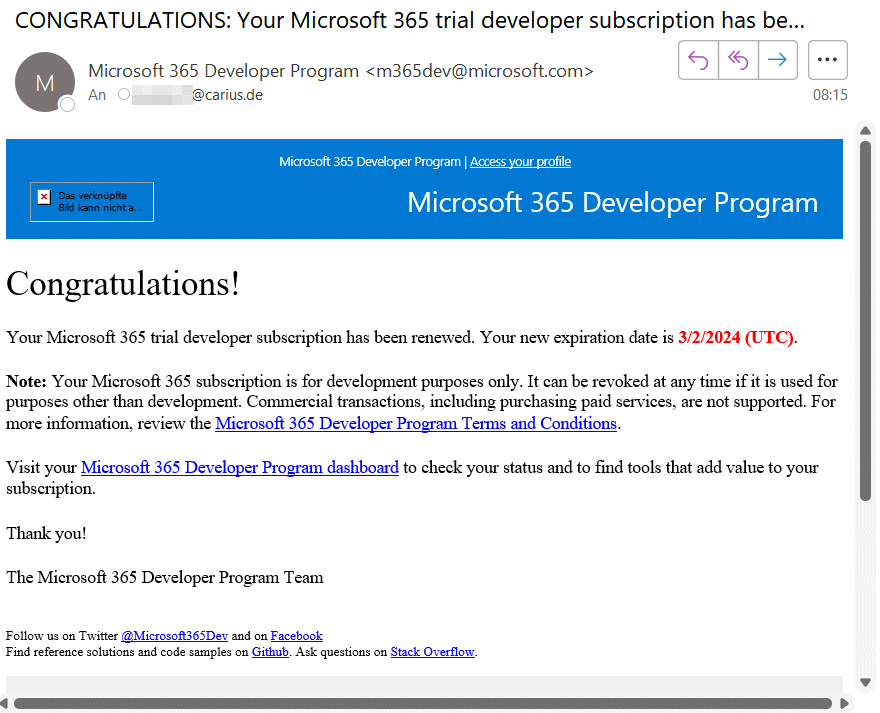The image size is (880, 713).
Task: Click the email subject line starting CONGRATULATIONS
Action: pyautogui.click(x=410, y=20)
